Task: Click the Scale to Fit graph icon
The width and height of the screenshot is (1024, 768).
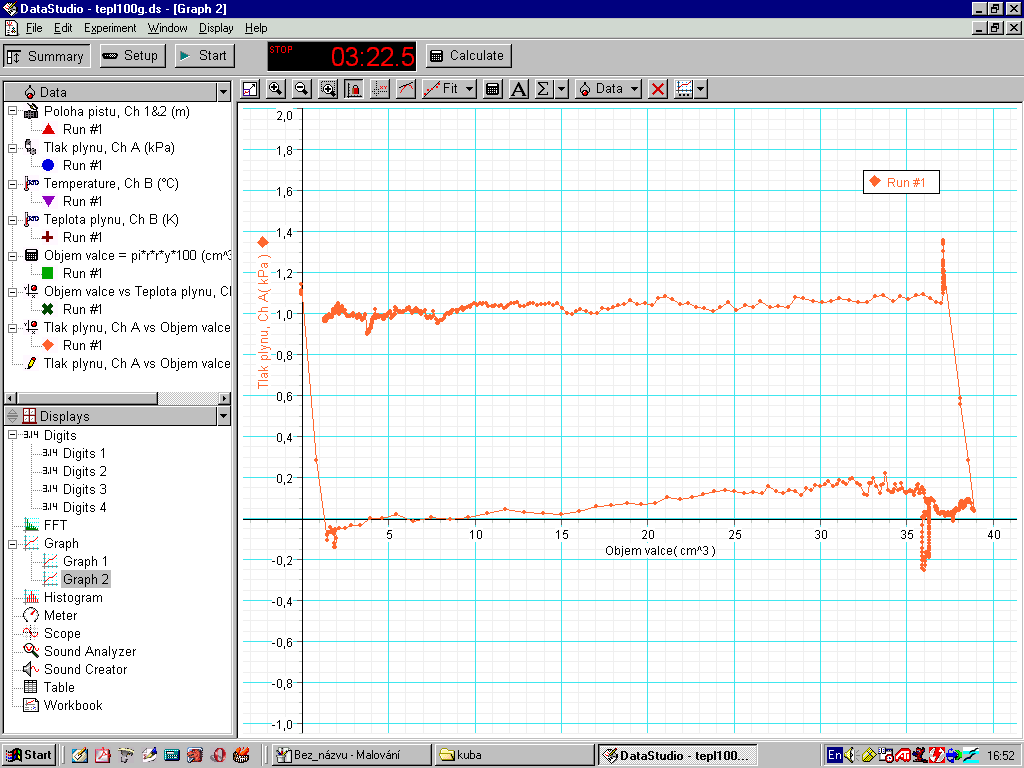Action: (x=250, y=89)
